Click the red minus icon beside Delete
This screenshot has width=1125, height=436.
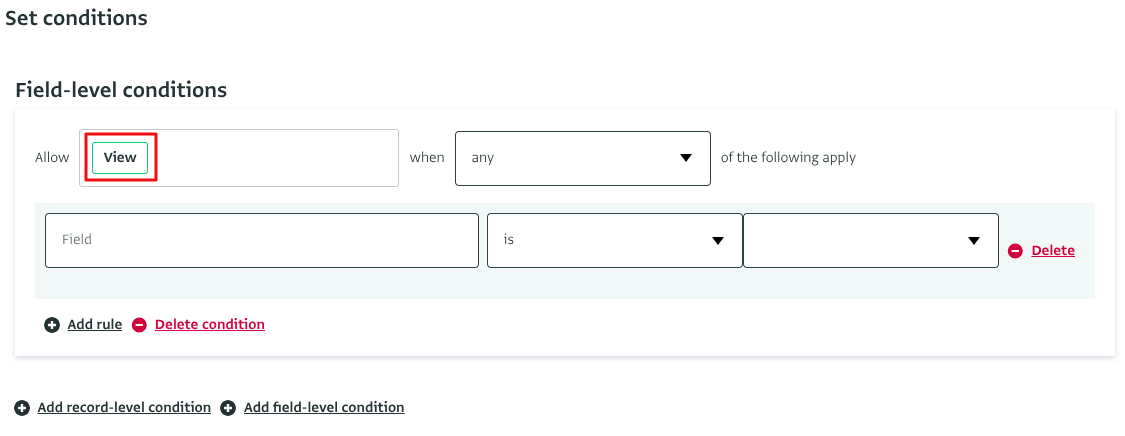[1016, 251]
